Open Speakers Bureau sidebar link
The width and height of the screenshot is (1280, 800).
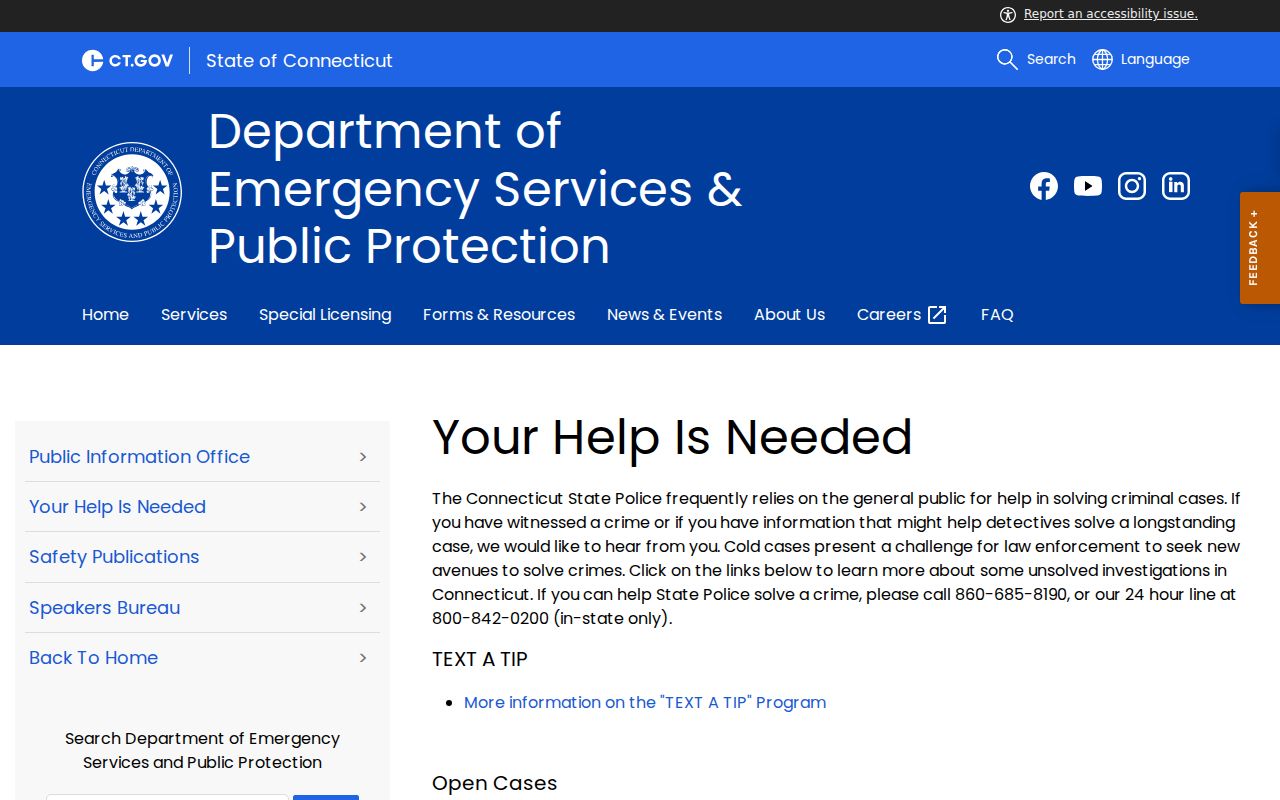pos(105,608)
